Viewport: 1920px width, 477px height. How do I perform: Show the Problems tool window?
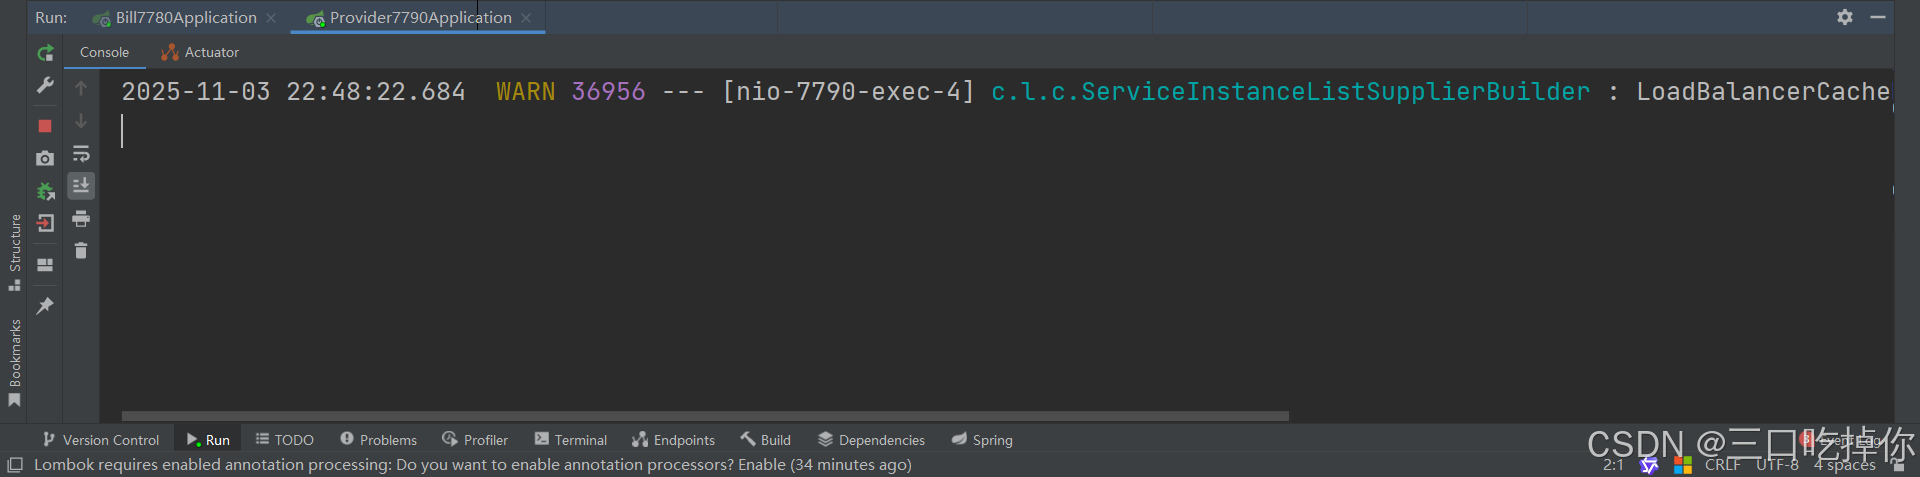pyautogui.click(x=378, y=440)
